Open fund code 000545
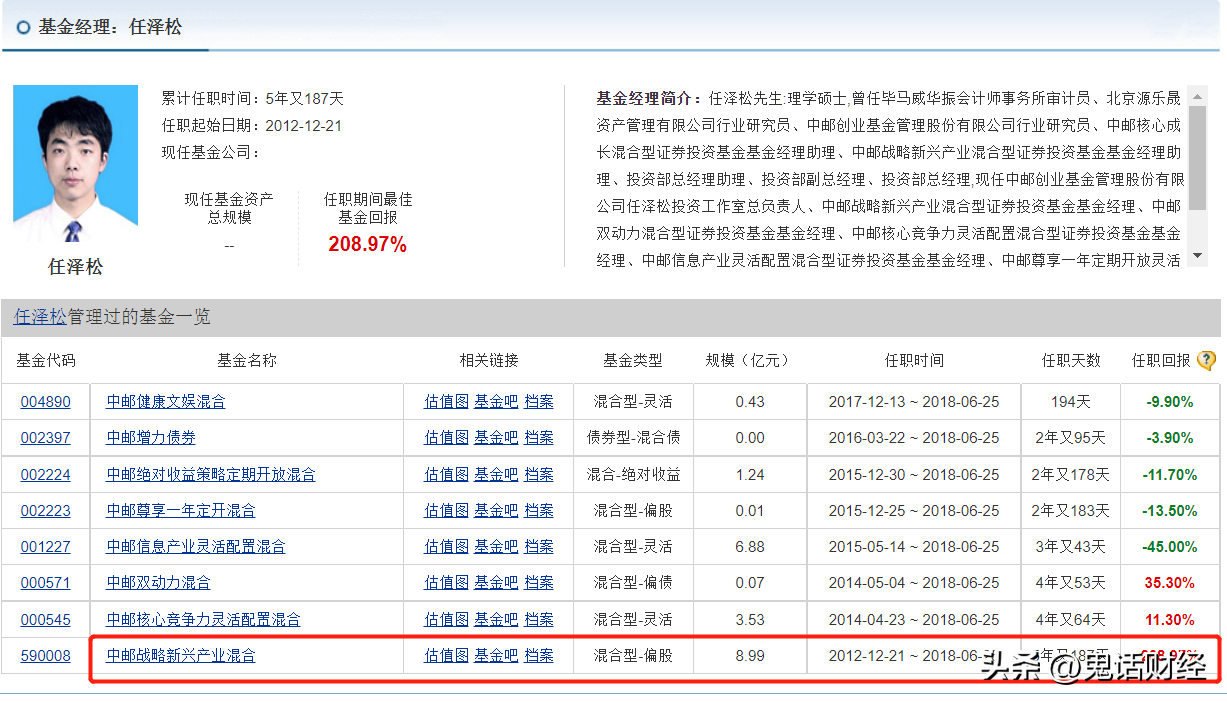The height and width of the screenshot is (703, 1227). coord(46,620)
